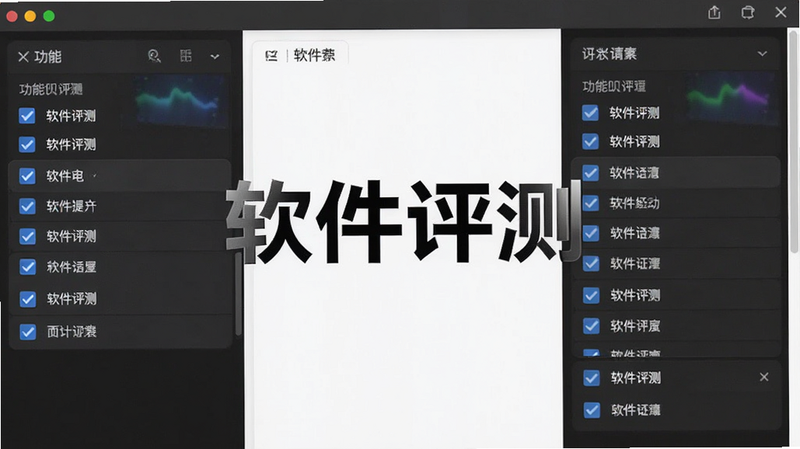Click the yellow traffic-light button
The height and width of the screenshot is (449, 800).
click(x=30, y=16)
